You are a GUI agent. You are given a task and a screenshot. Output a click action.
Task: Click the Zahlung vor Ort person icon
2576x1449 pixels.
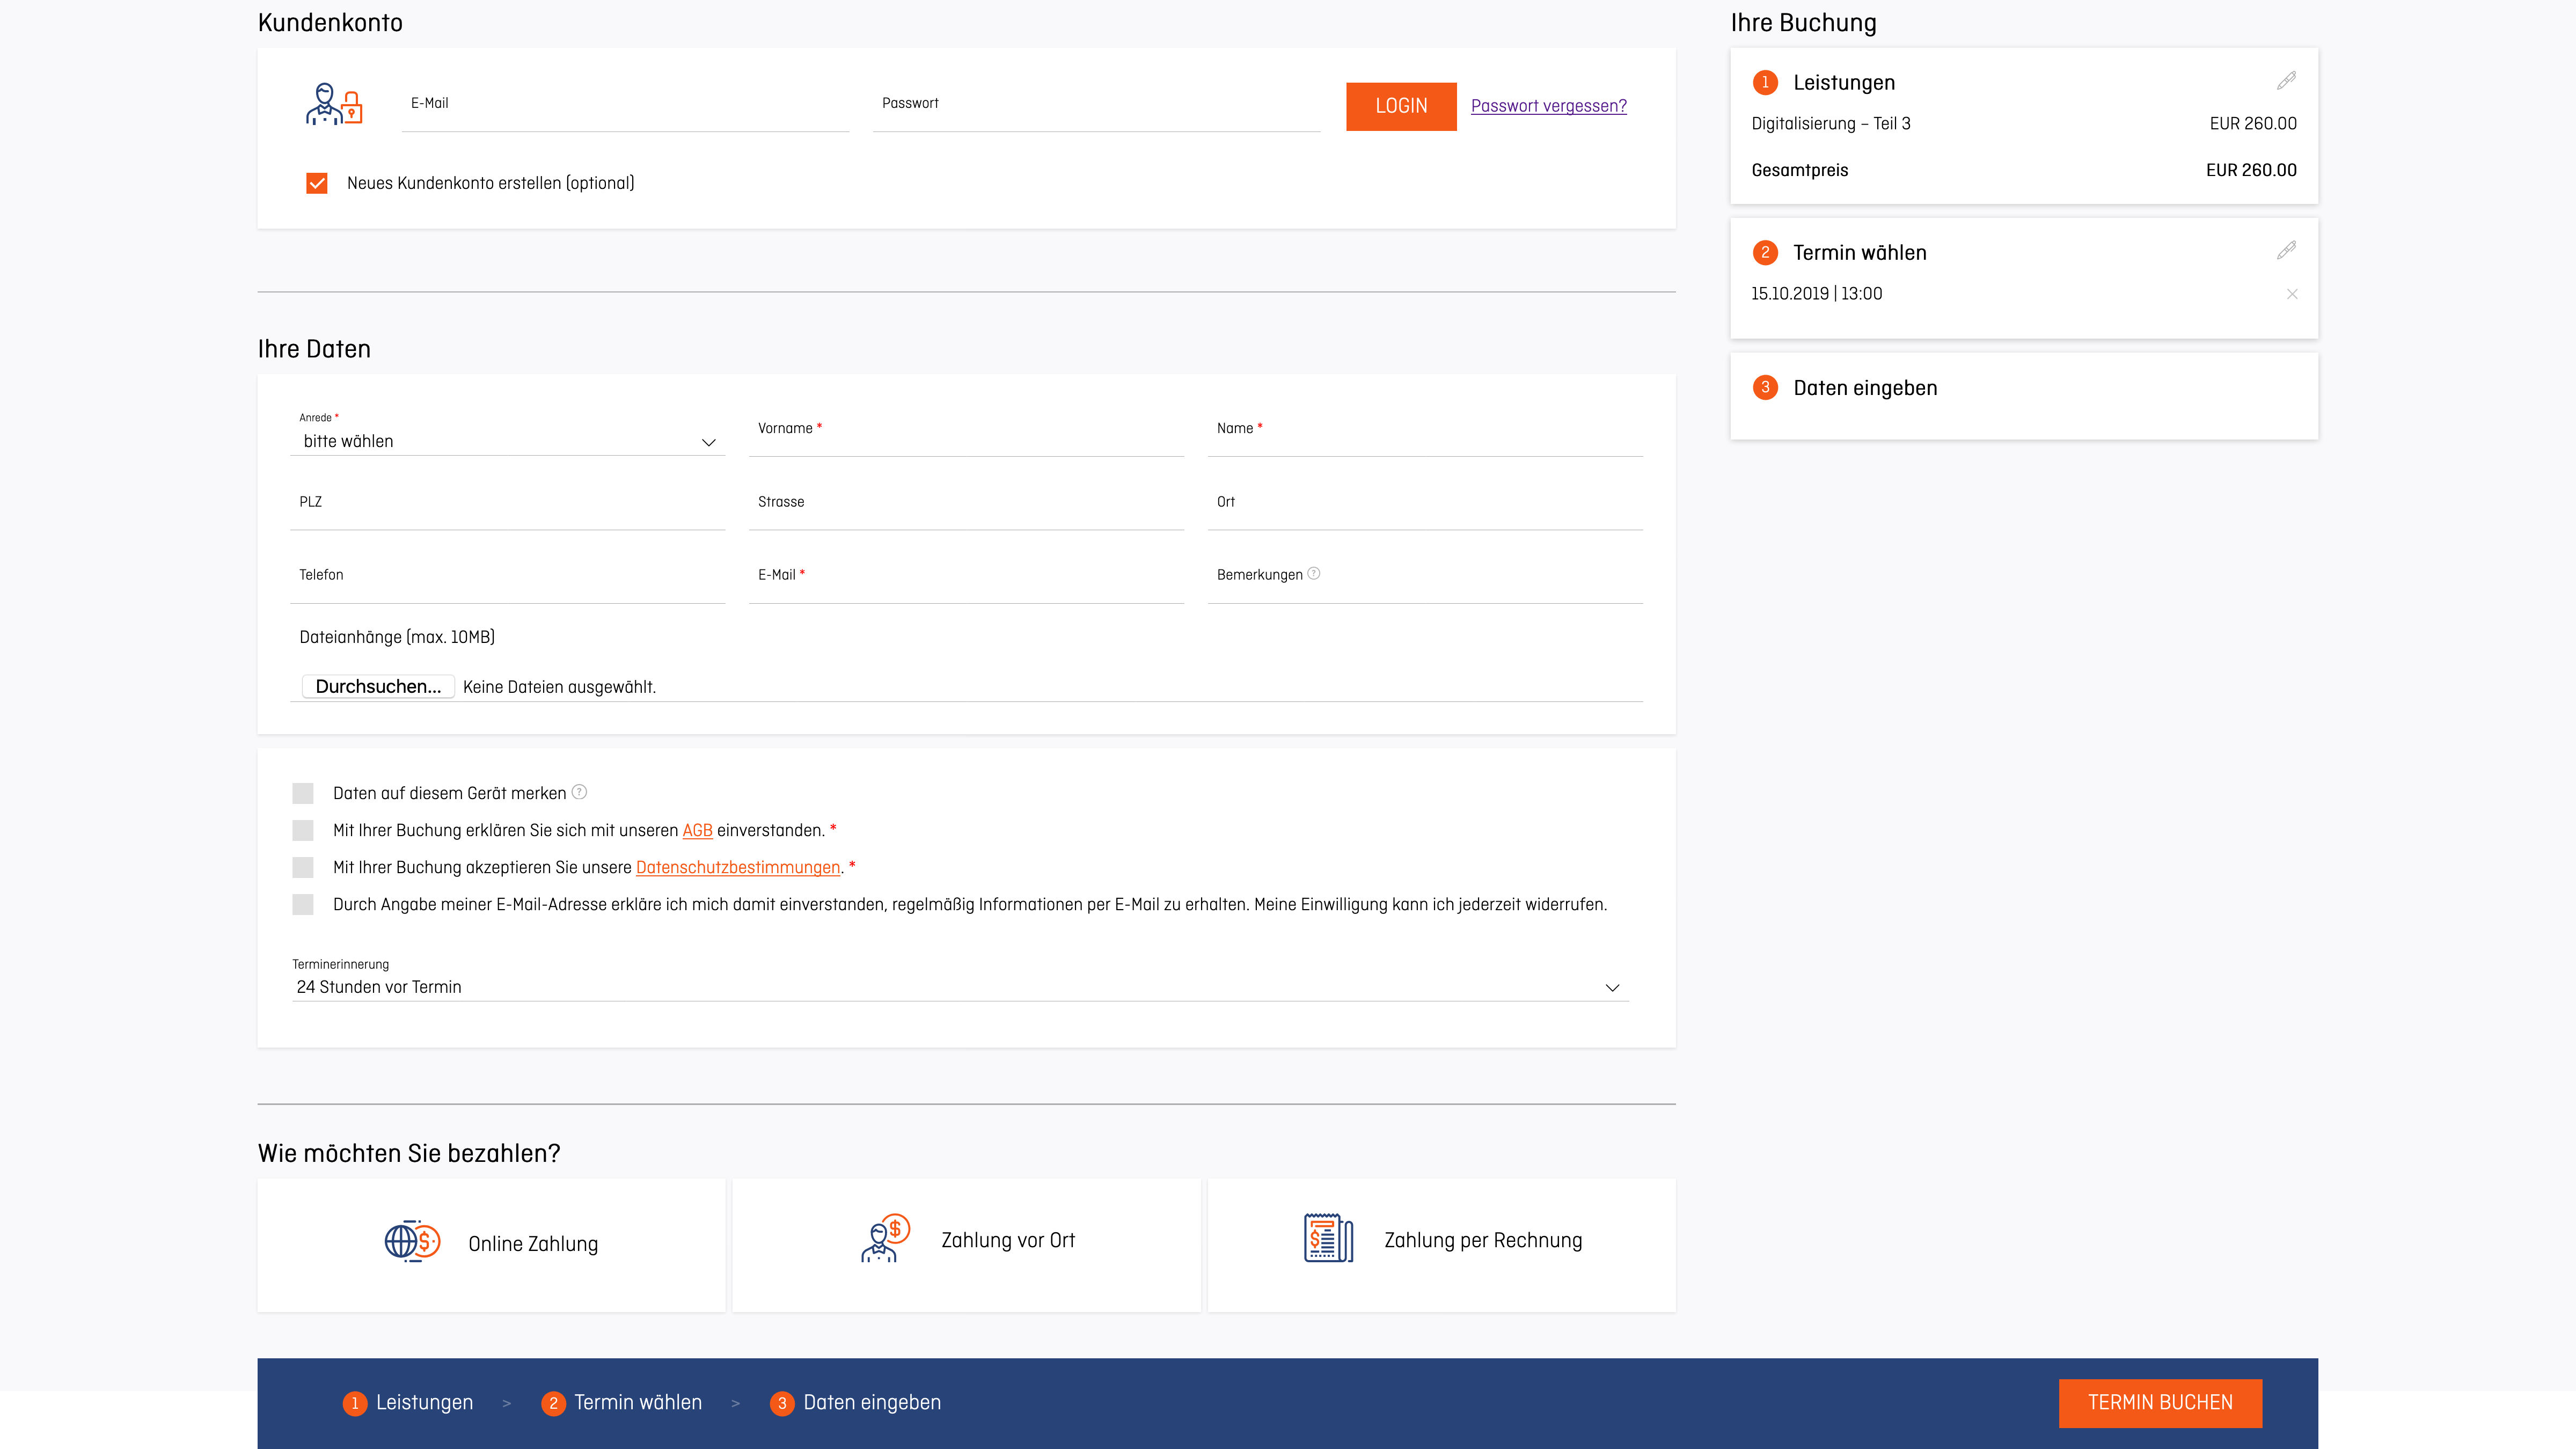885,1239
